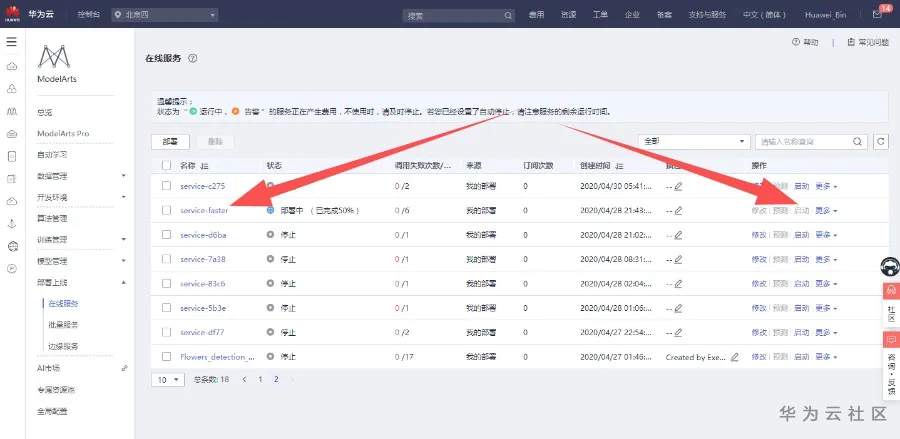Check the box for service-df77

click(166, 332)
